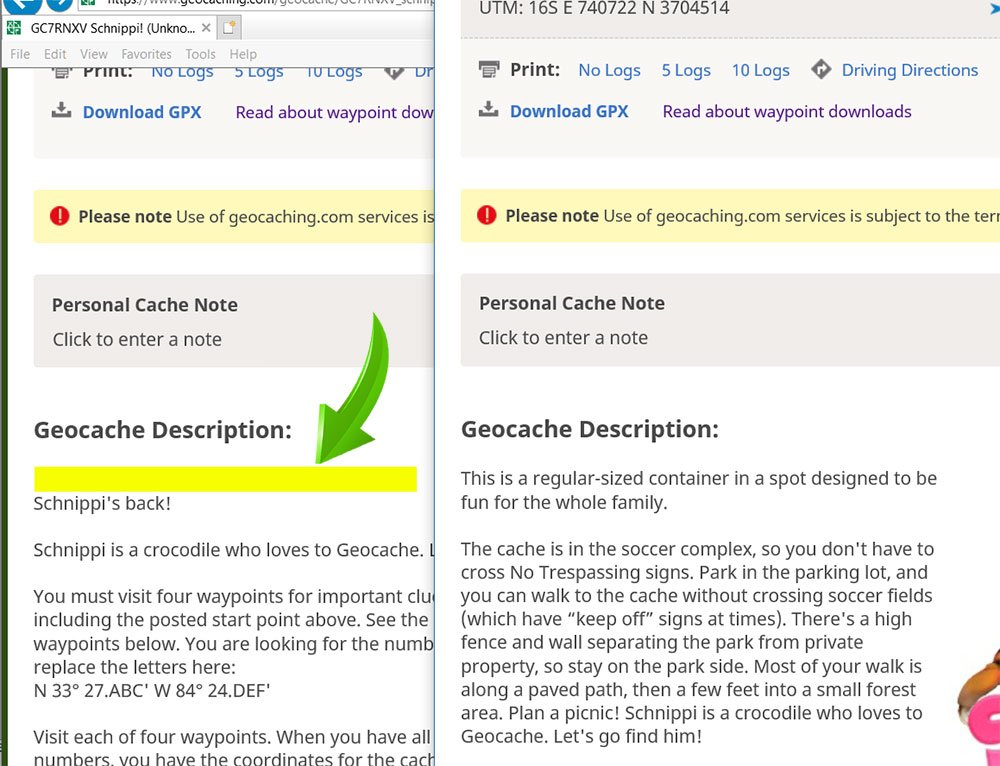The image size is (1000, 766).
Task: Click the download icon in right window
Action: pos(489,109)
